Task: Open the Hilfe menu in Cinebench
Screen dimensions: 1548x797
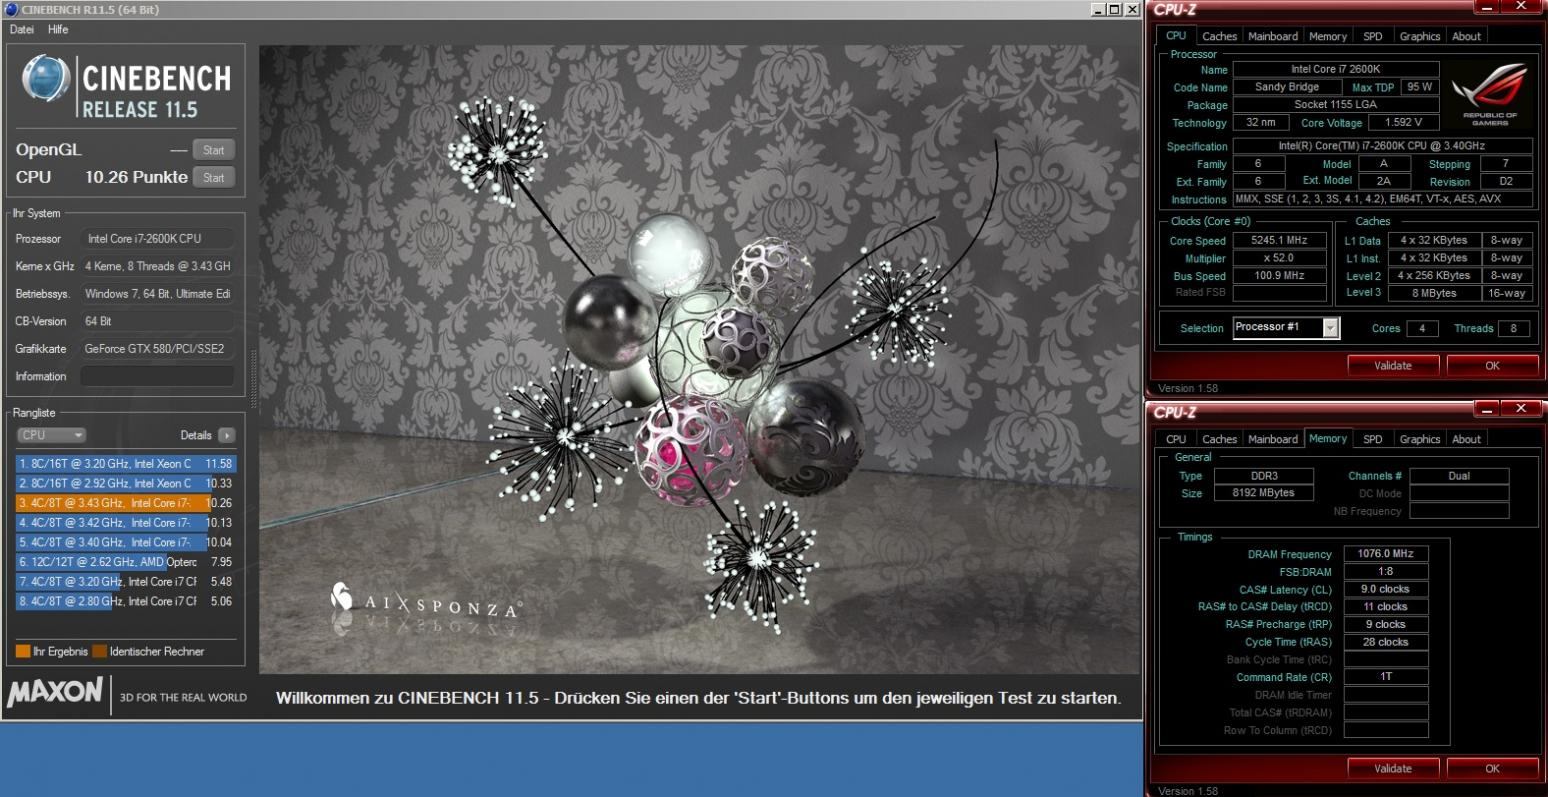Action: coord(58,30)
